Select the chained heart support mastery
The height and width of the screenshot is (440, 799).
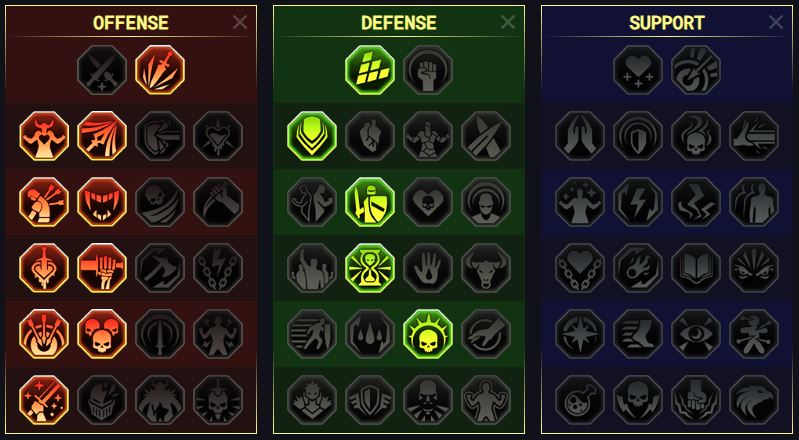tap(580, 268)
